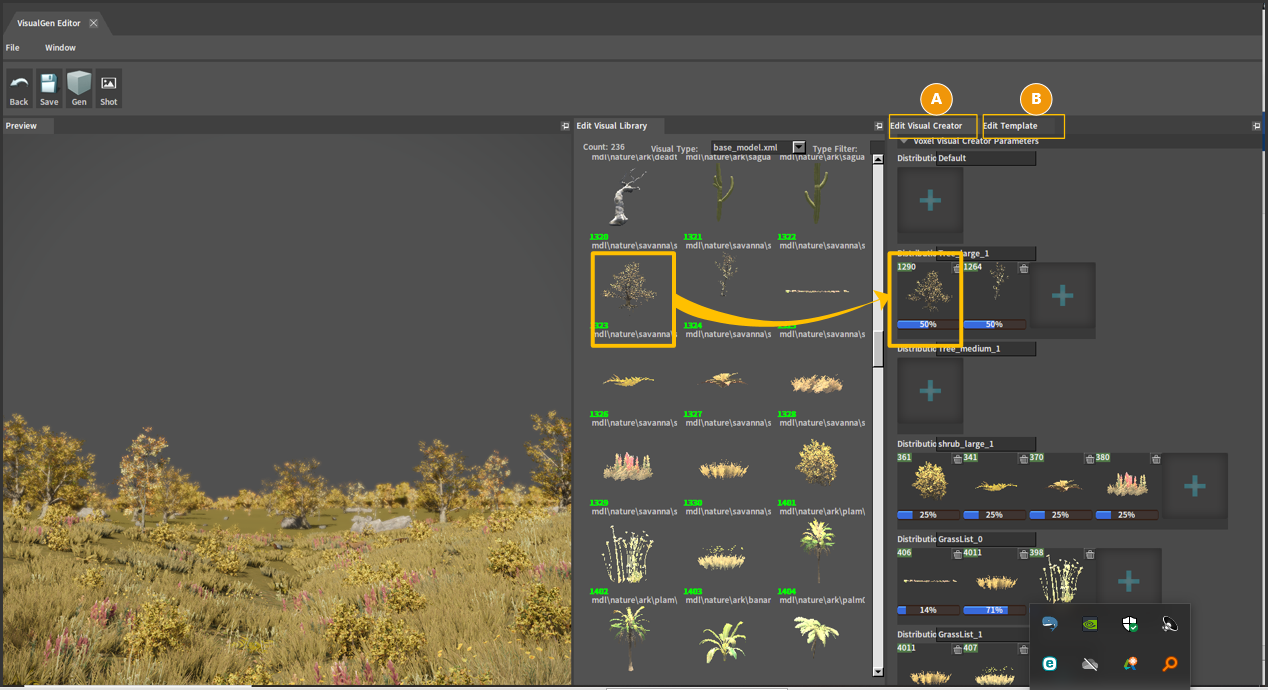Add visual to Default distribution
This screenshot has height=690, width=1268.
[930, 200]
